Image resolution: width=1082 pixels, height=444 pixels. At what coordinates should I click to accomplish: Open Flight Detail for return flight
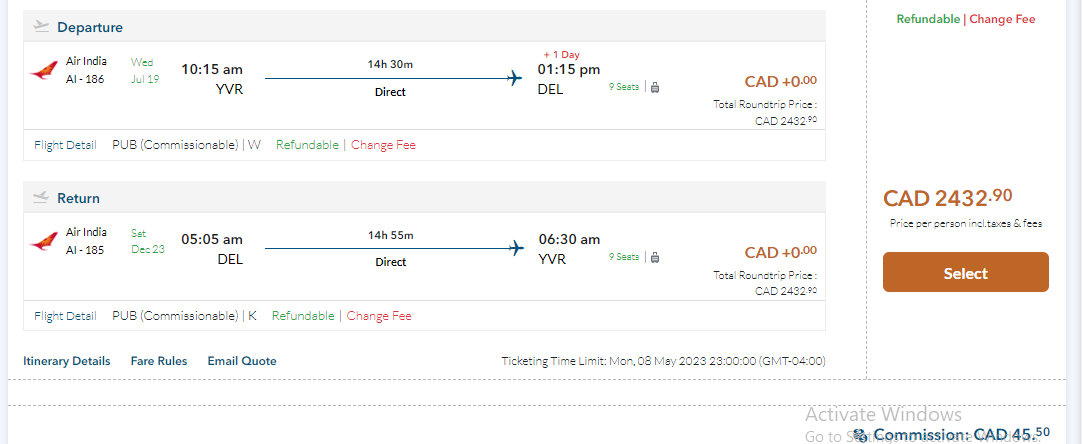click(65, 316)
